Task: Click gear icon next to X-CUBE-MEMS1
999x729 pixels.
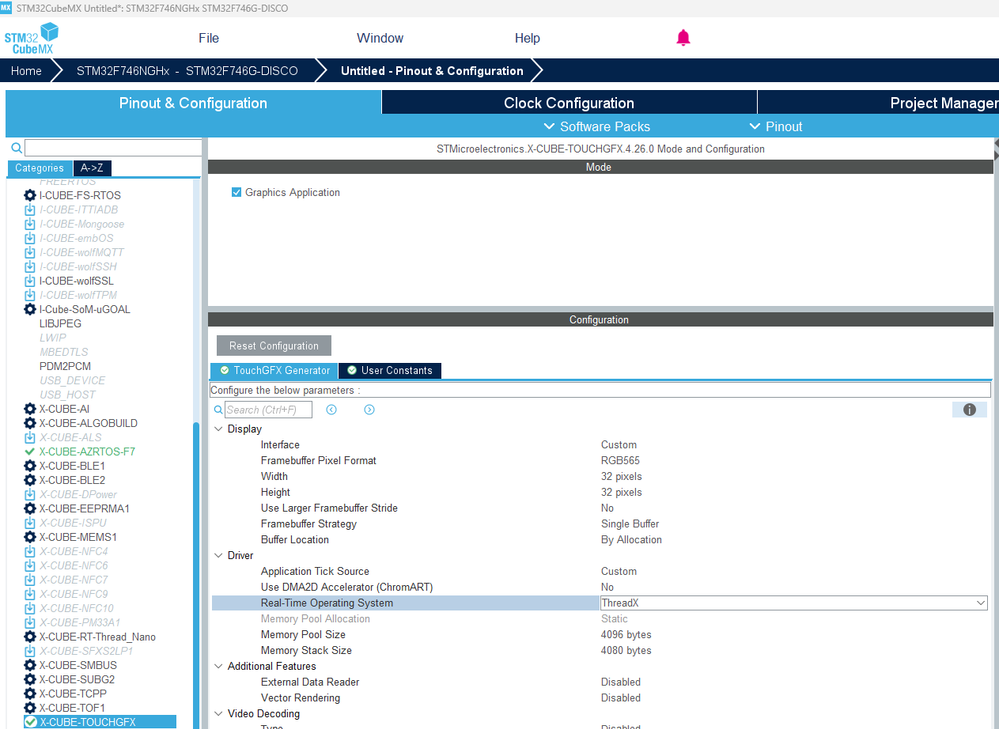Action: click(x=30, y=537)
